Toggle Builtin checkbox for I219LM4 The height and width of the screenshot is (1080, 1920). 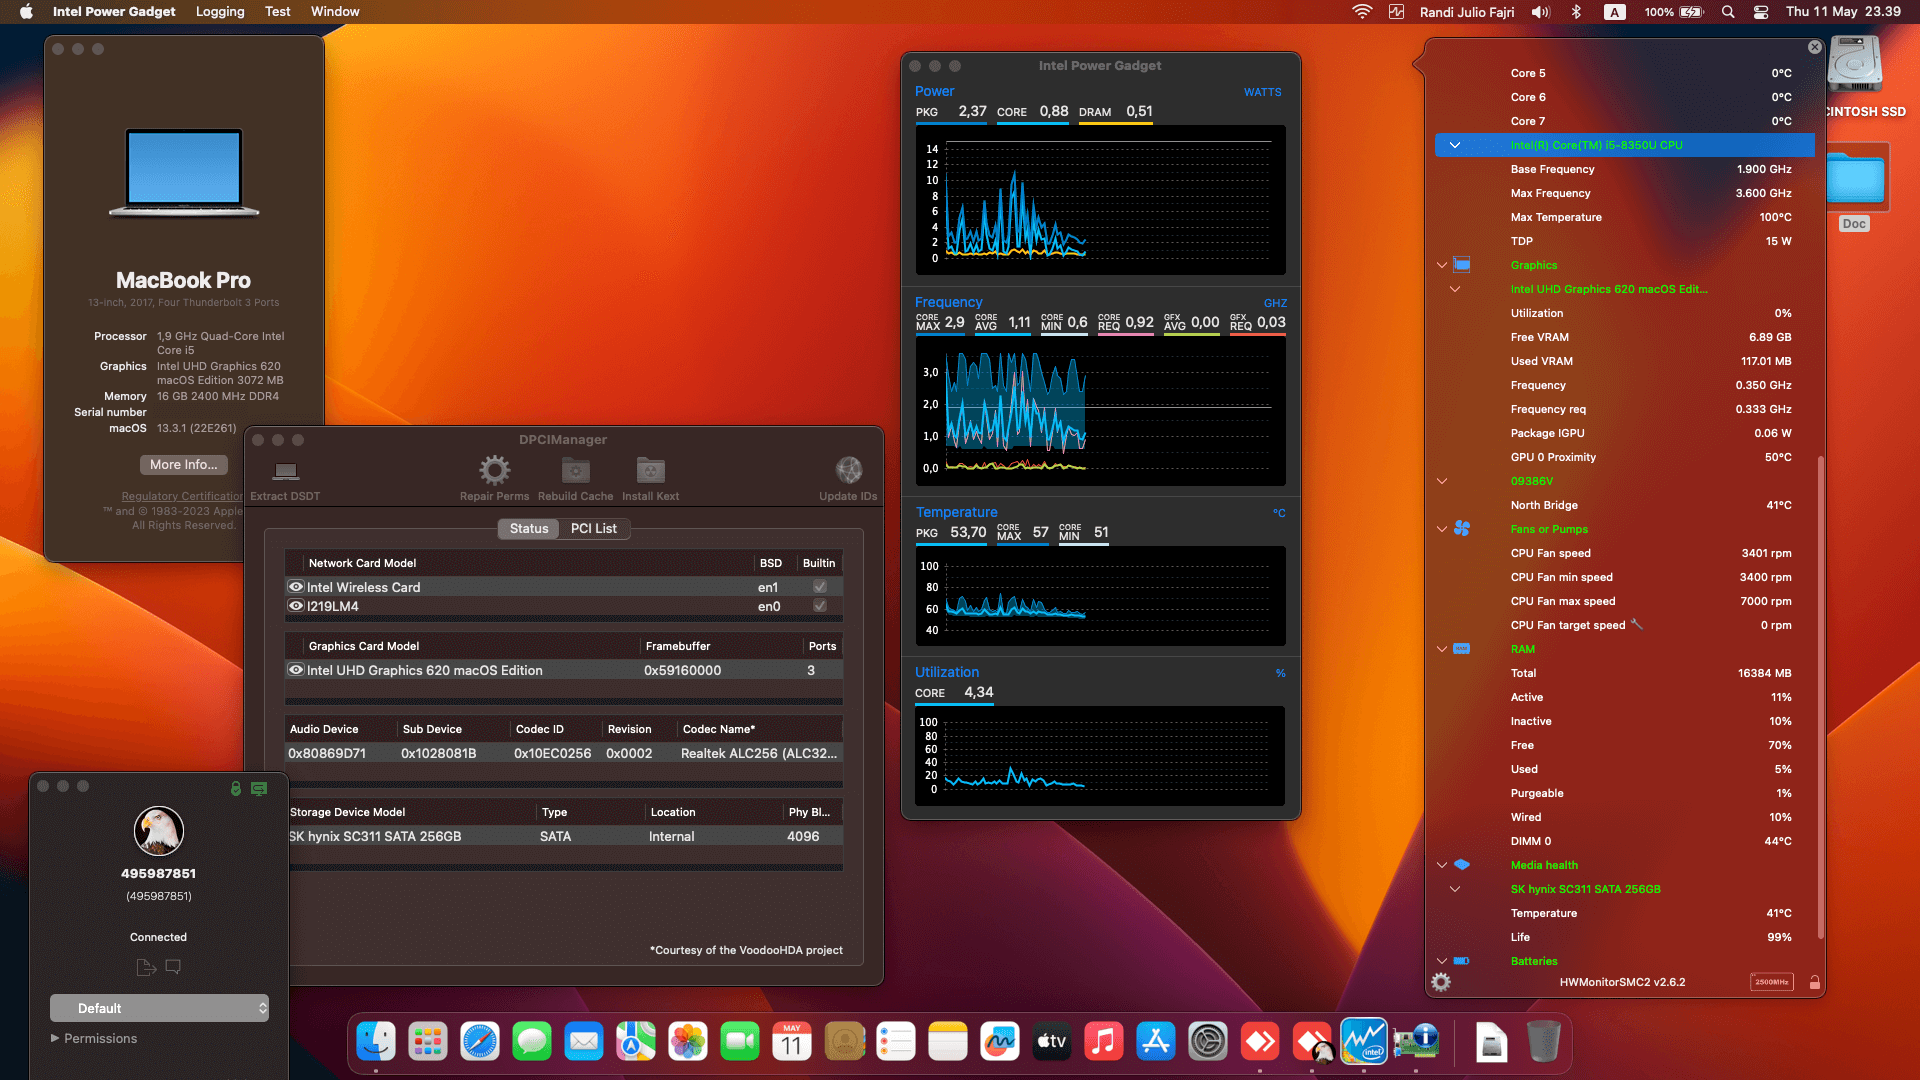pyautogui.click(x=820, y=606)
